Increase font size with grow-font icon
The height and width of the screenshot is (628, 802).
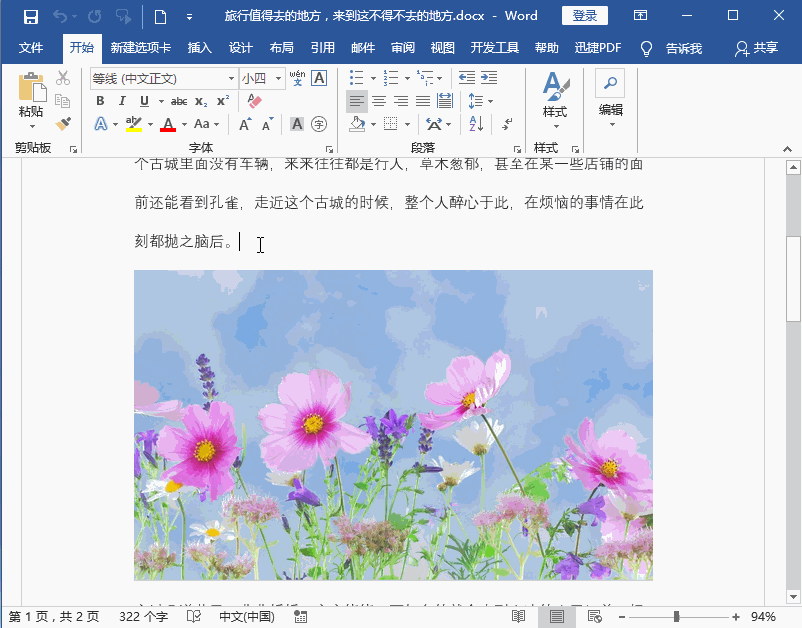(x=246, y=124)
